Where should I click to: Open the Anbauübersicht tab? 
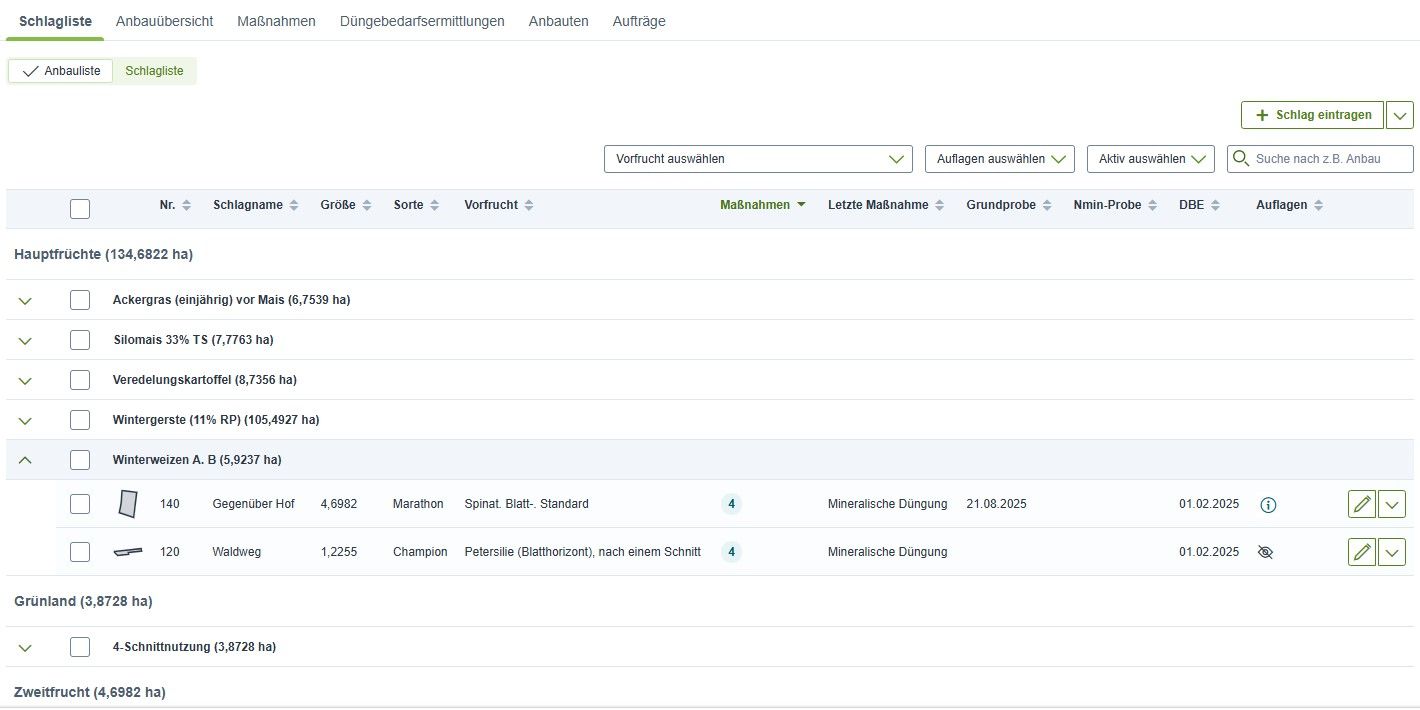(x=164, y=21)
